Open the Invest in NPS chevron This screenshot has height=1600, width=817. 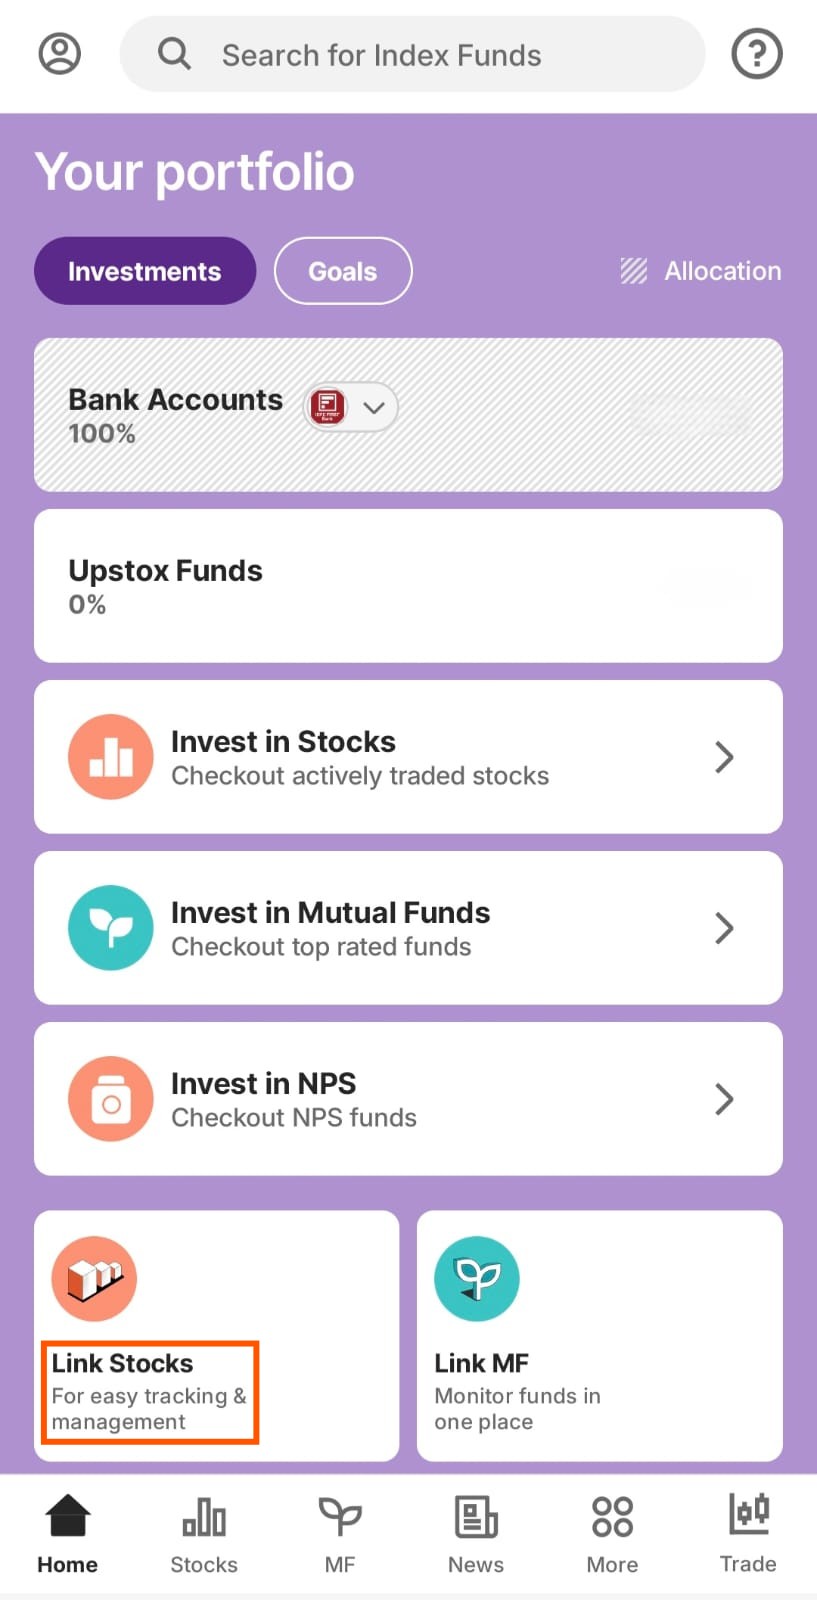725,1099
